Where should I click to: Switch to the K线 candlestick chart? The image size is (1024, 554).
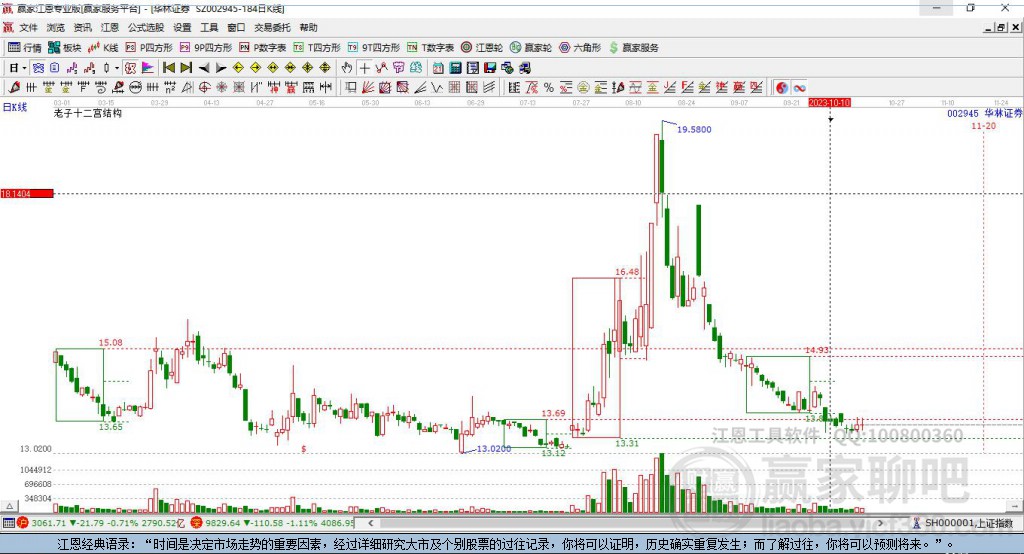103,48
